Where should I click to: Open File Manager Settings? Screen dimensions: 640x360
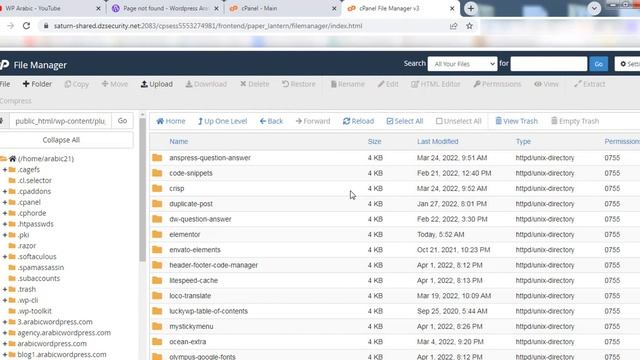point(628,64)
